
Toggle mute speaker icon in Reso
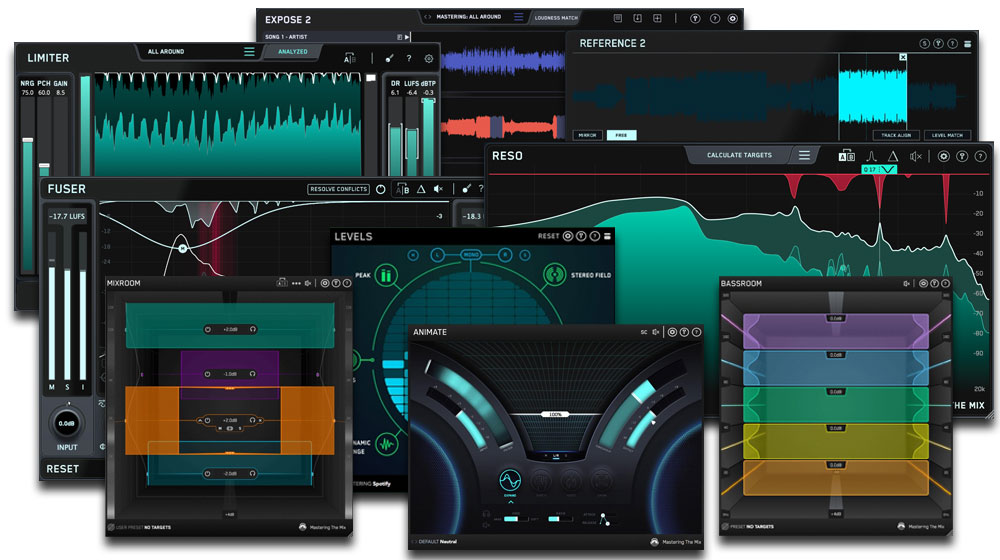[916, 156]
